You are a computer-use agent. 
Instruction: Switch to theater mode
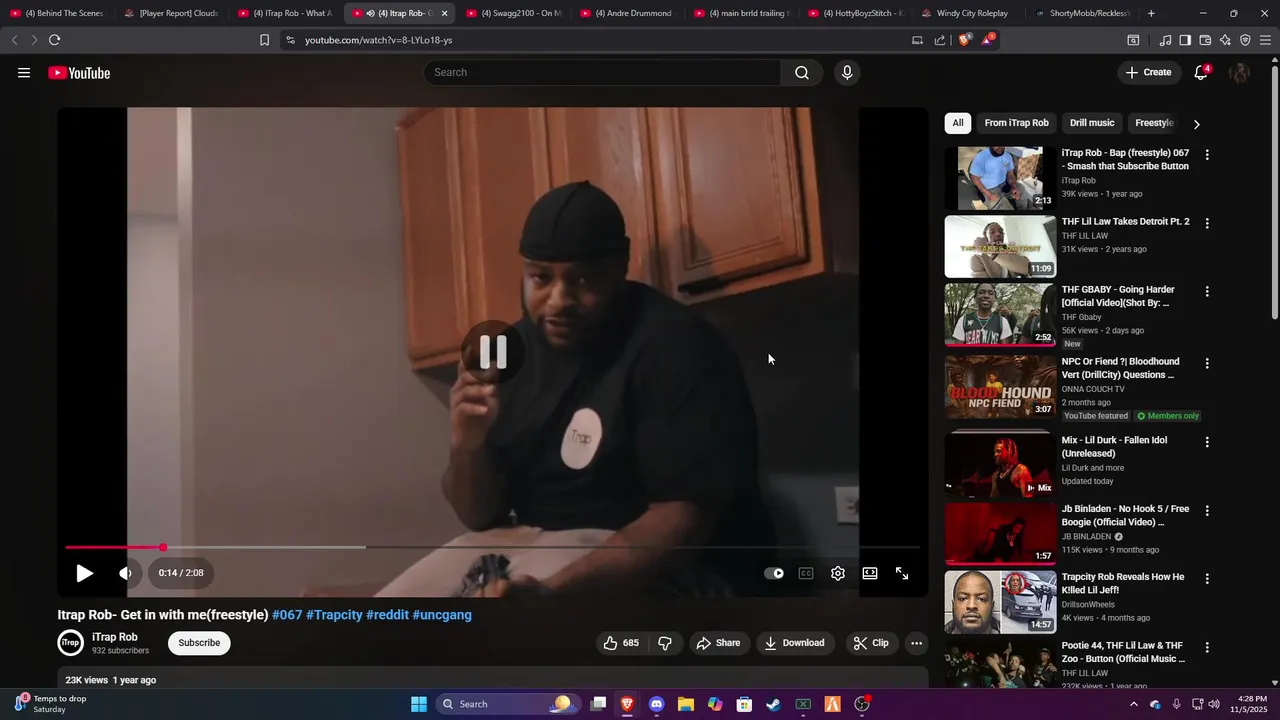click(x=870, y=573)
